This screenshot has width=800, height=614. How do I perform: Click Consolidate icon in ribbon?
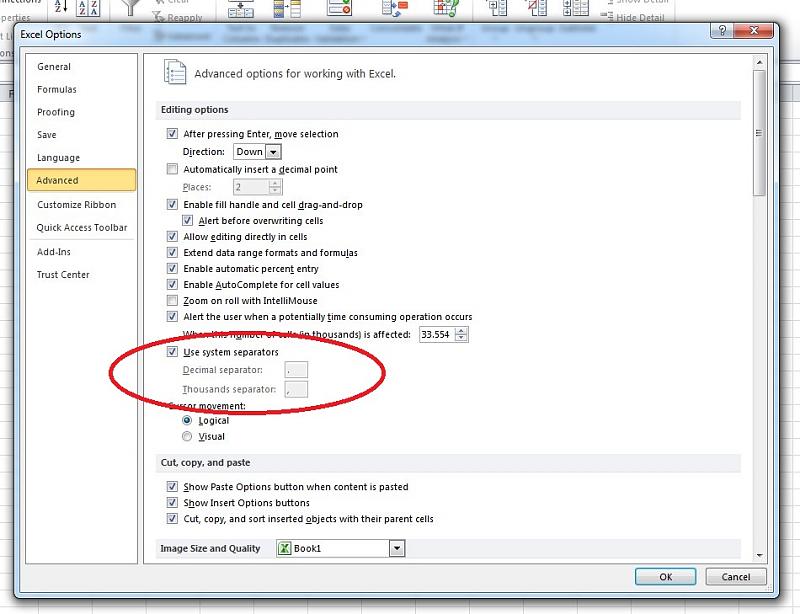pos(395,7)
